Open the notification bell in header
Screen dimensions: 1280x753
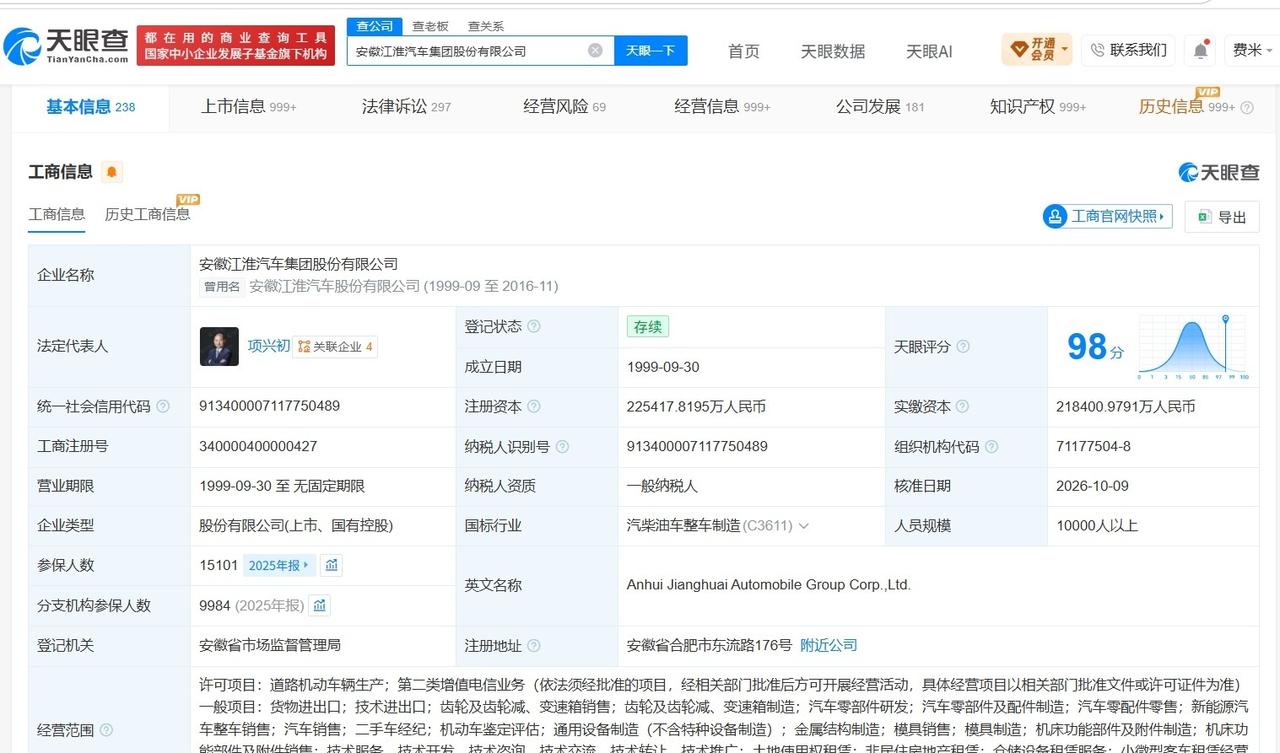pyautogui.click(x=1200, y=50)
